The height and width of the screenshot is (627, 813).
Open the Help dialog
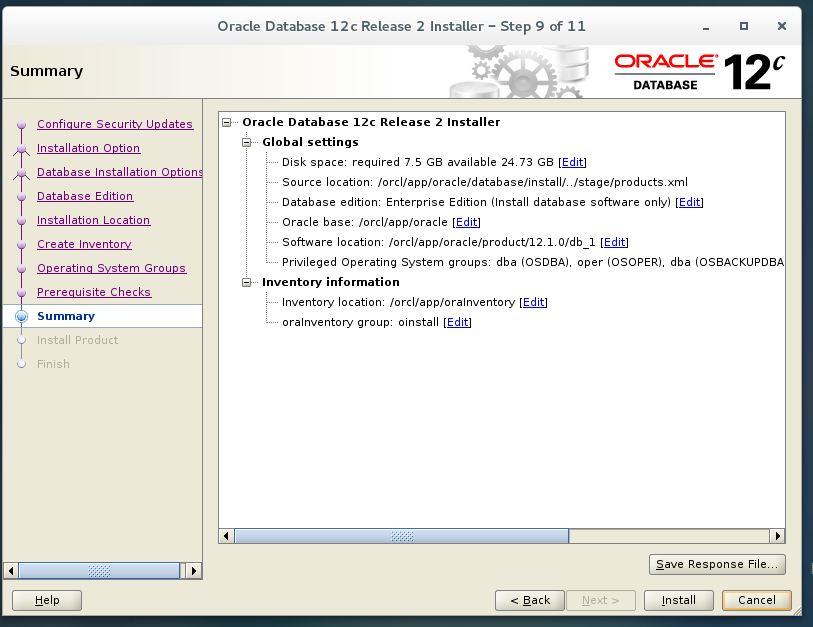pyautogui.click(x=46, y=600)
